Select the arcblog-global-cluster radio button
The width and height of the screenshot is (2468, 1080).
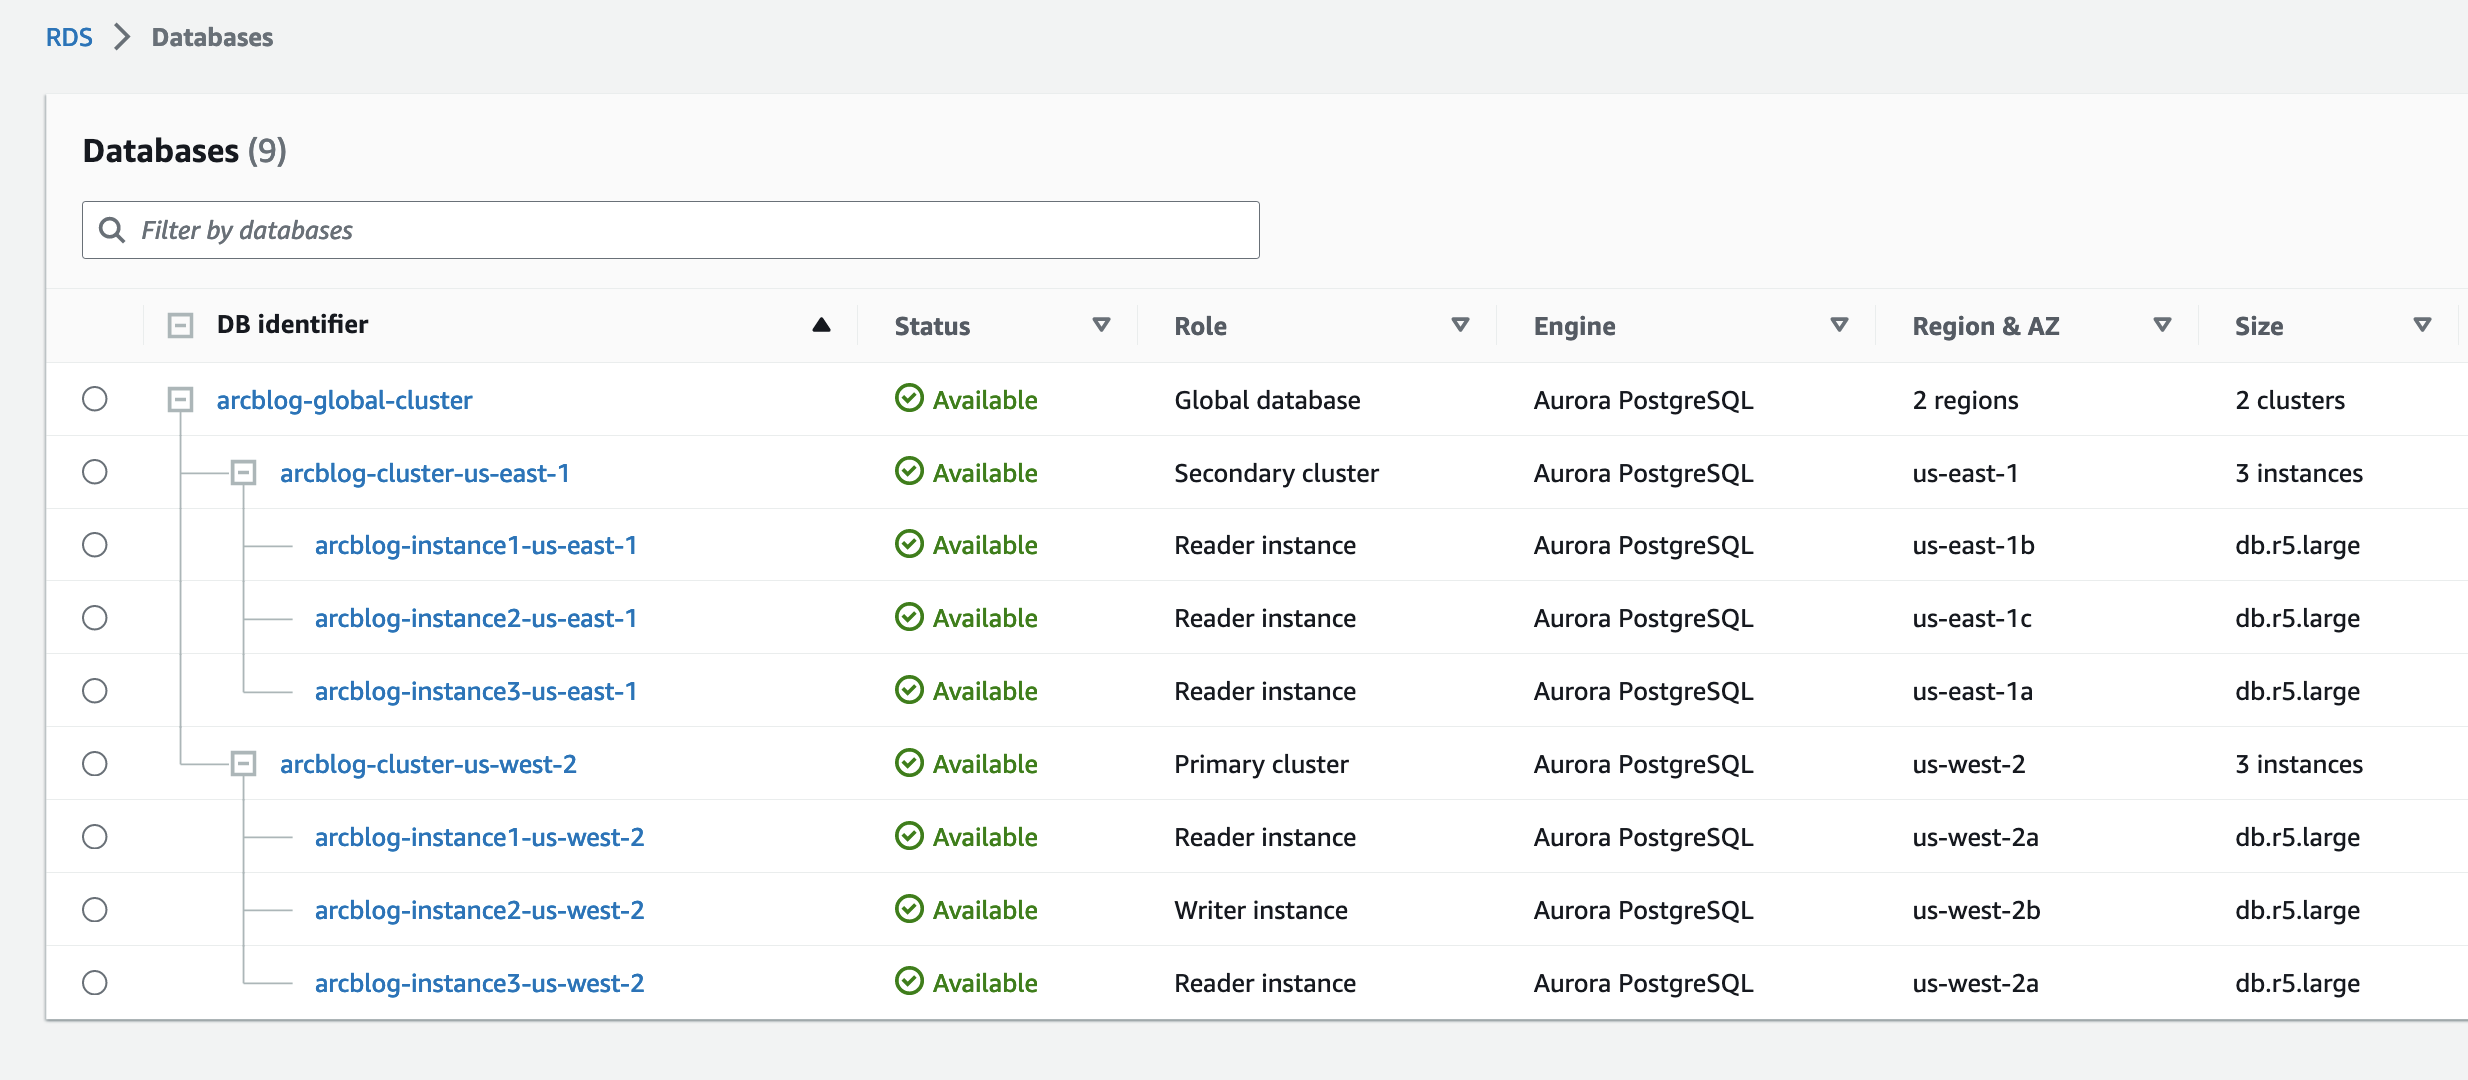[95, 399]
